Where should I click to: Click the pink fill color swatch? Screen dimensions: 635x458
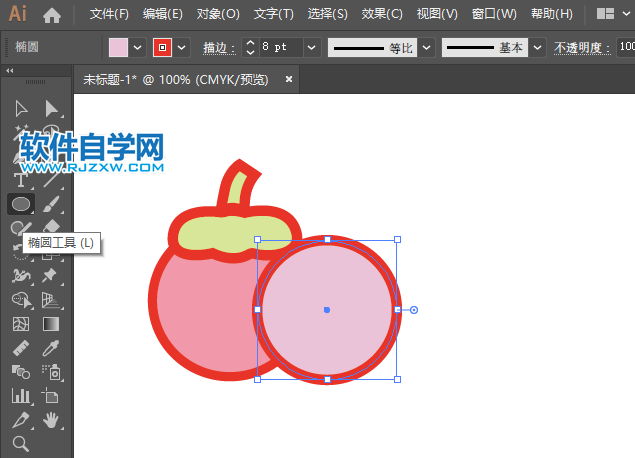(x=118, y=47)
